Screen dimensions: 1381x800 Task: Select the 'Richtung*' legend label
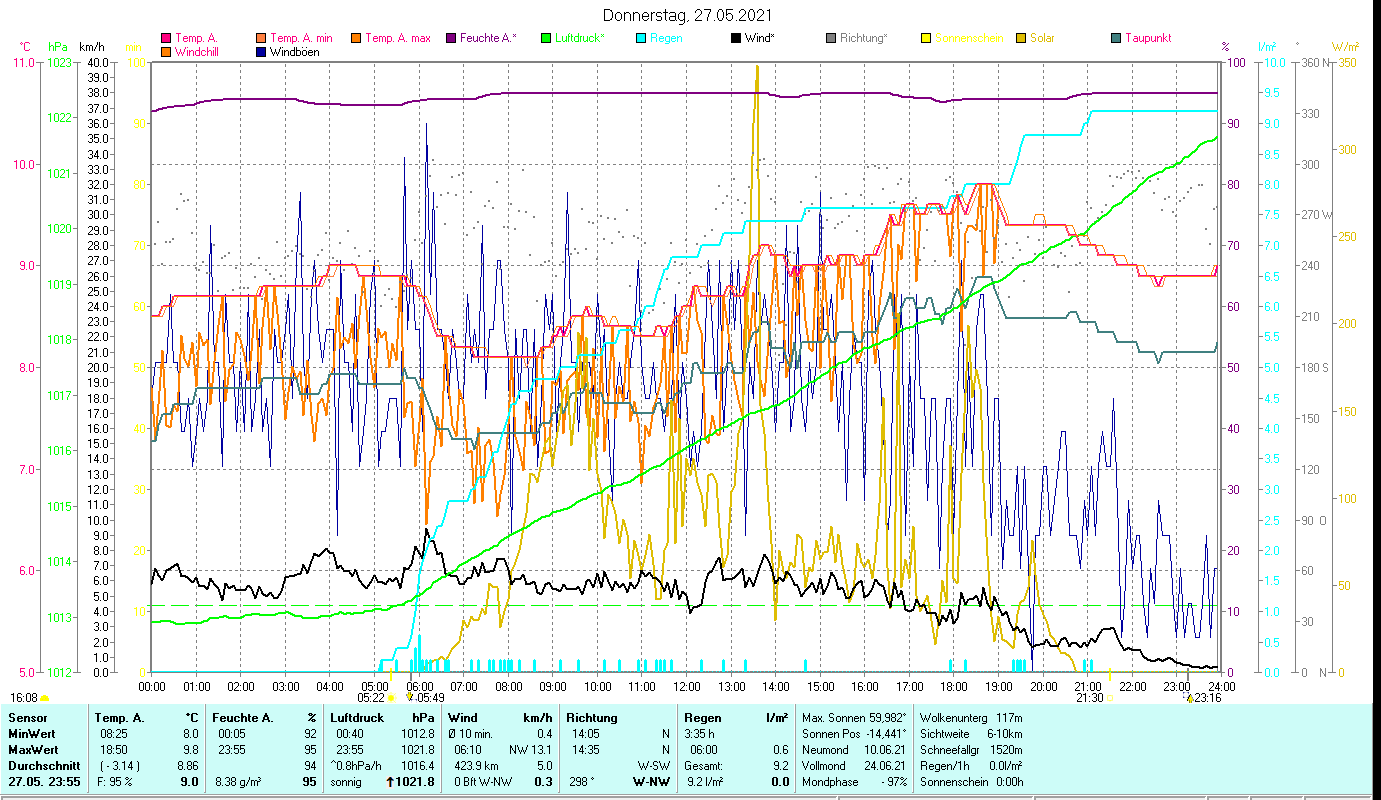point(864,38)
